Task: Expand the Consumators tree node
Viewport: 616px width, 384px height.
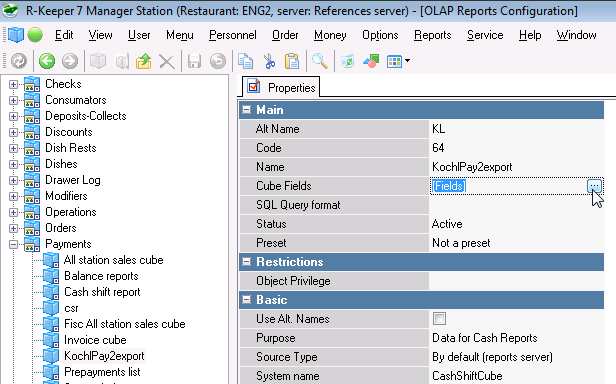Action: pyautogui.click(x=13, y=100)
